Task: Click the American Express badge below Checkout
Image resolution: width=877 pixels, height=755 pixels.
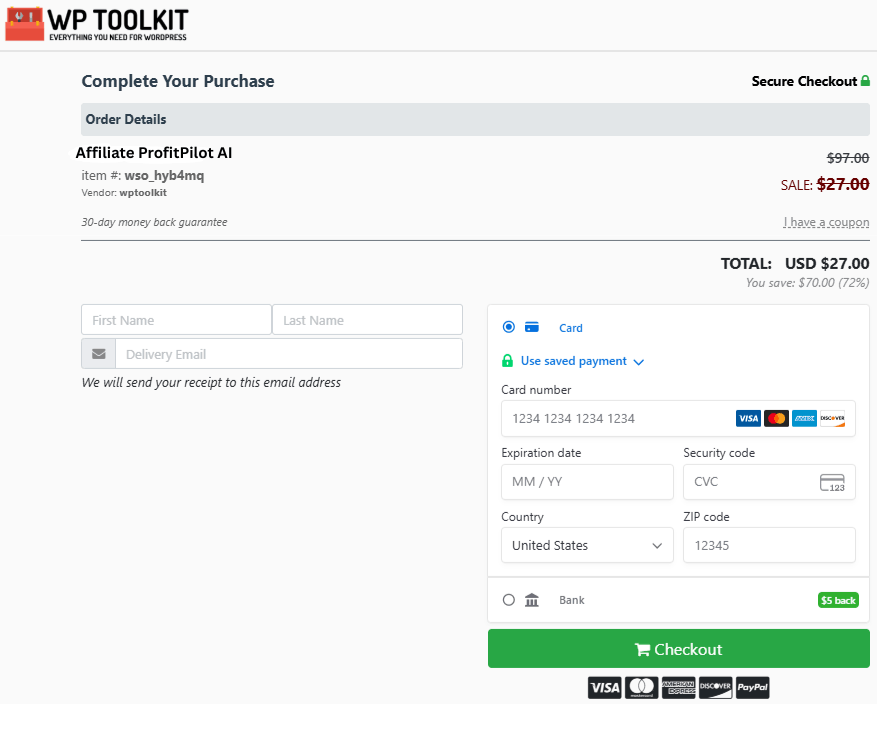Action: coord(678,687)
